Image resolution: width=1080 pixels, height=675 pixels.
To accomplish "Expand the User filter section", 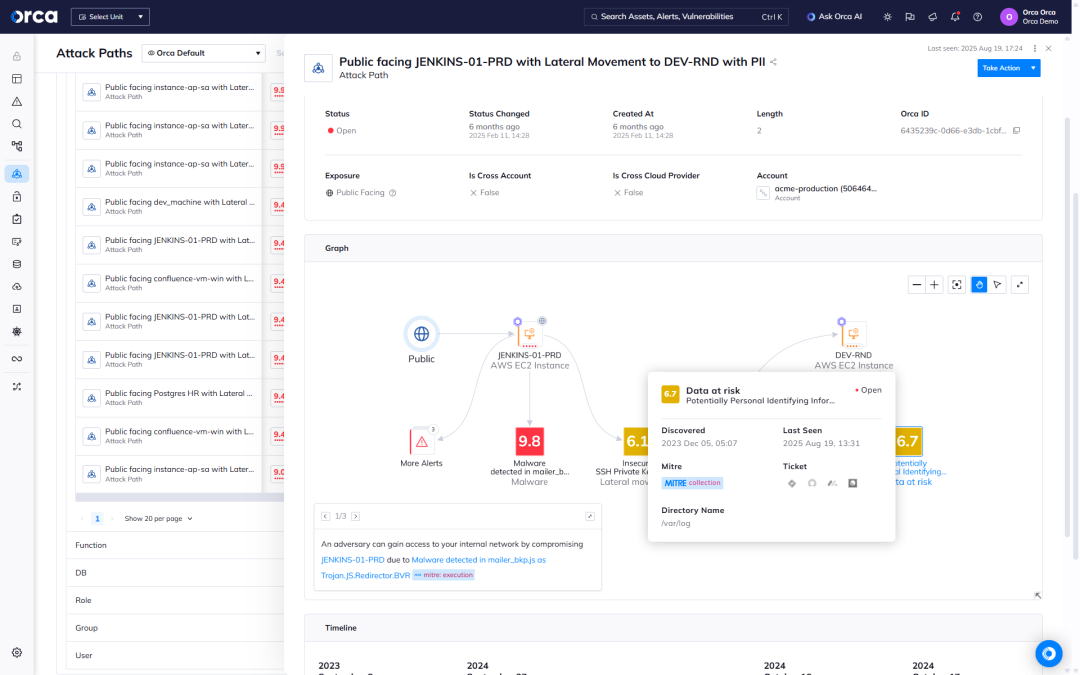I will [x=175, y=655].
